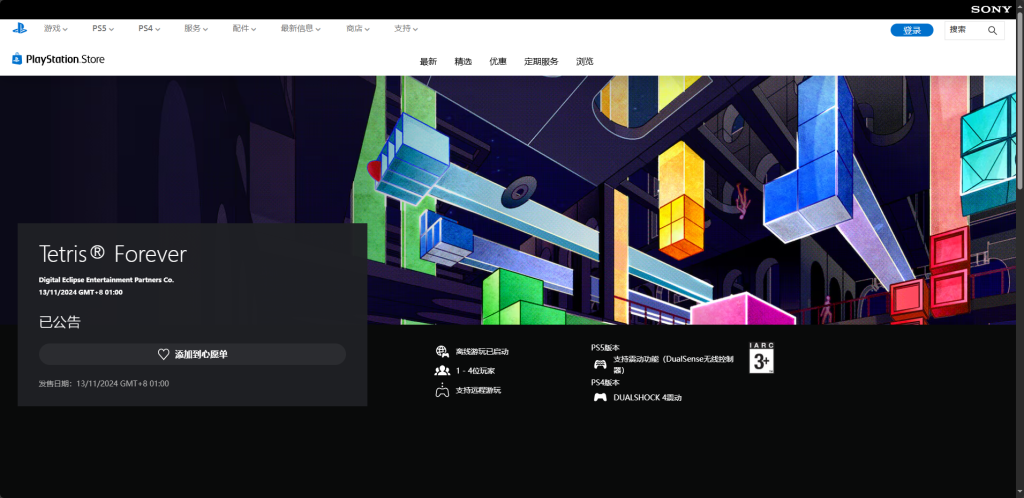1024x498 pixels.
Task: Click Digital Eclipse Entertainment Partners Co. text
Action: 106,279
